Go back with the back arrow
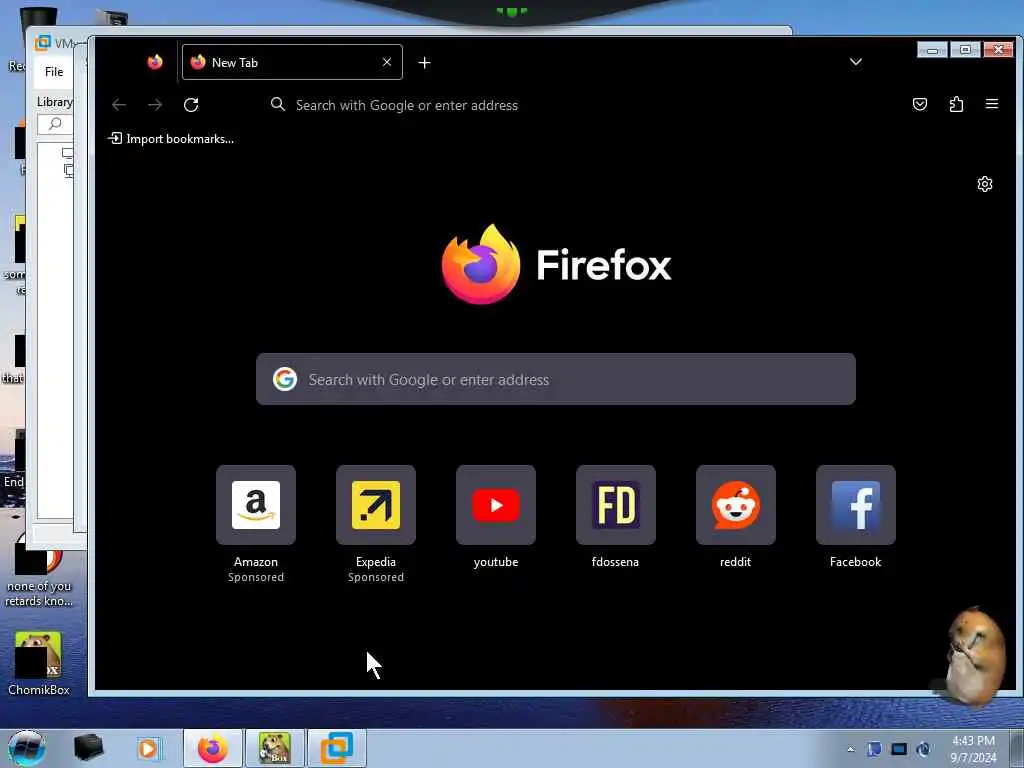Viewport: 1024px width, 768px height. (x=119, y=104)
